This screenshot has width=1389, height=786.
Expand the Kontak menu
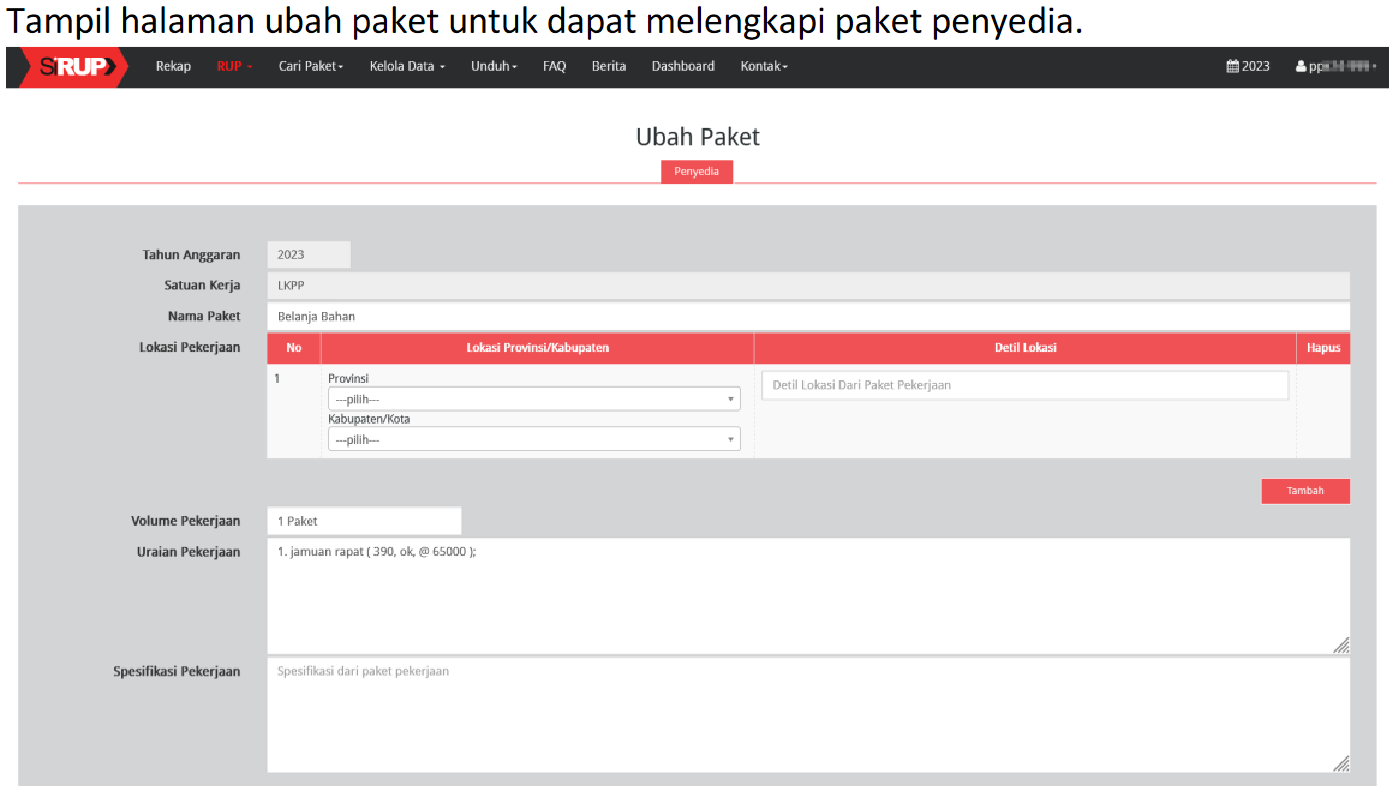click(764, 67)
